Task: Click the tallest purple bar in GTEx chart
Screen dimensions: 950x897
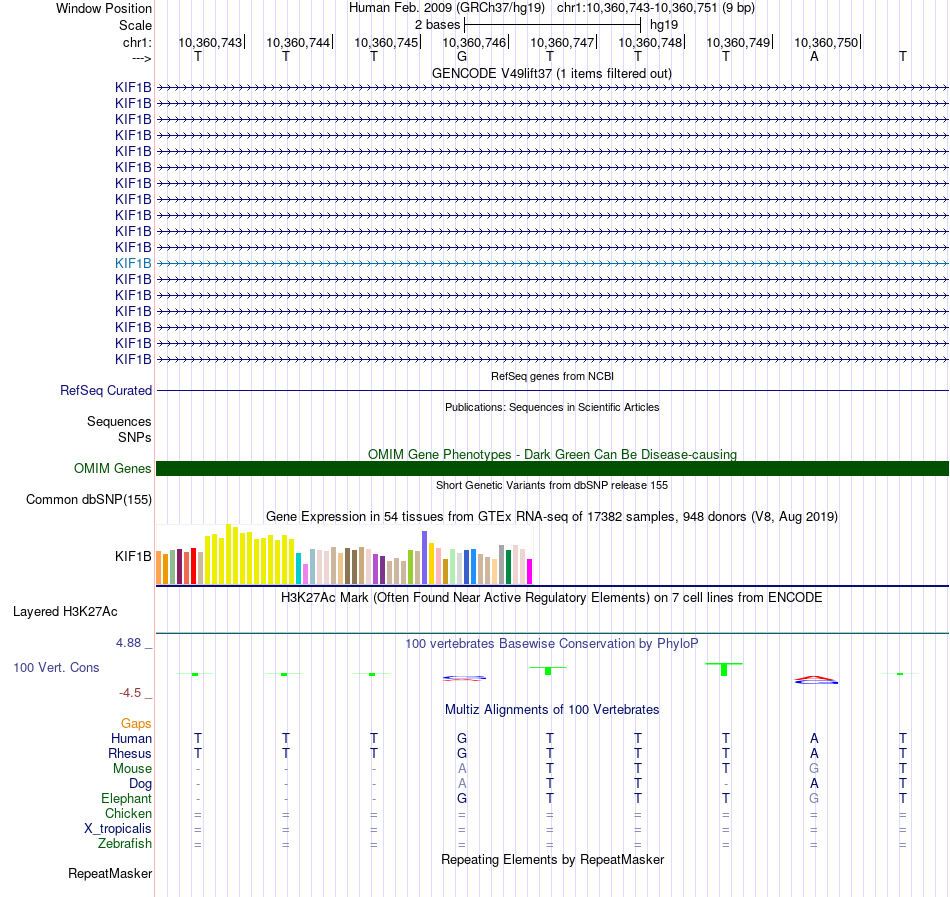Action: click(x=425, y=557)
